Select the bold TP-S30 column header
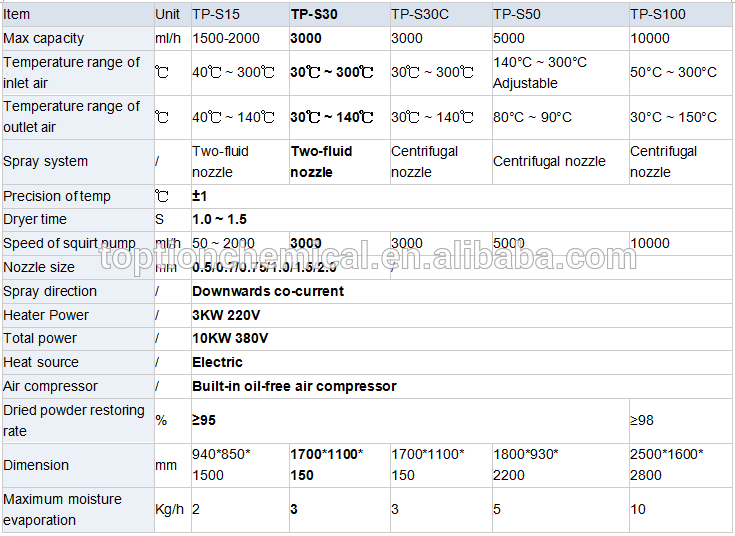Screen dimensions: 735x536 (x=314, y=15)
